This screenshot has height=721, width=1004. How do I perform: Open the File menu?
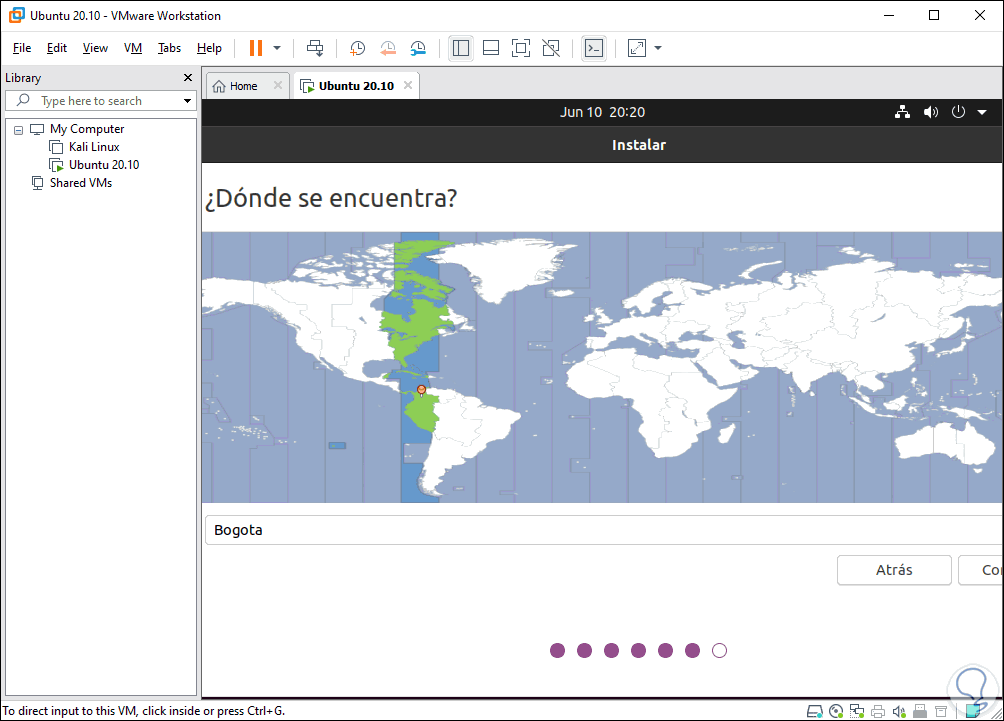[x=22, y=48]
